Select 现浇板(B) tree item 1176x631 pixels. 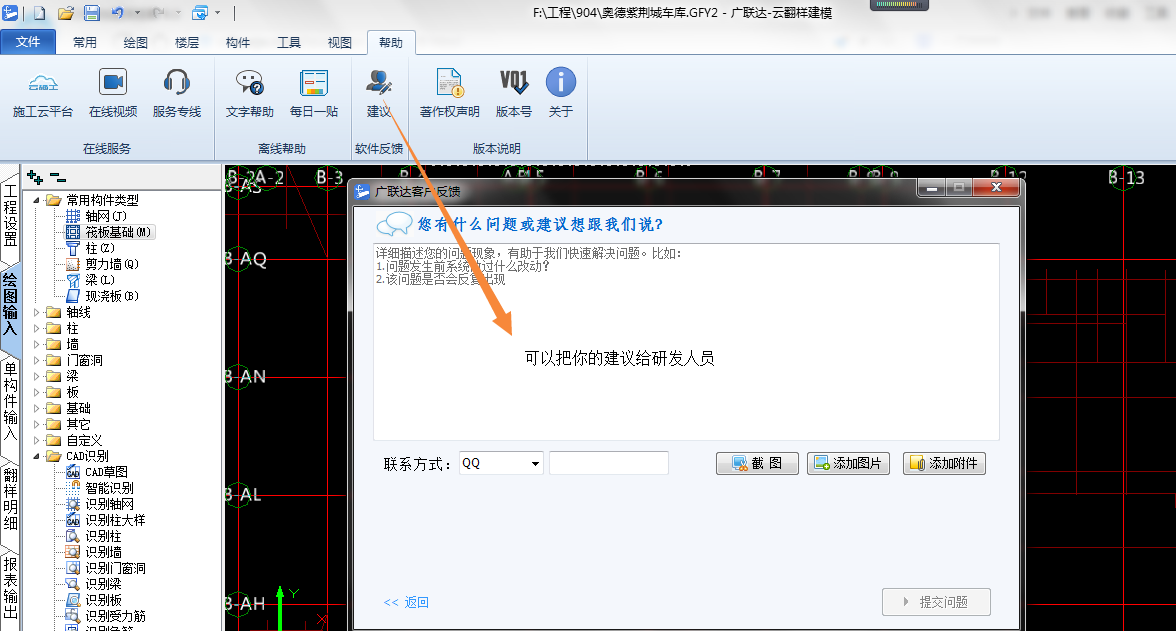tap(111, 296)
